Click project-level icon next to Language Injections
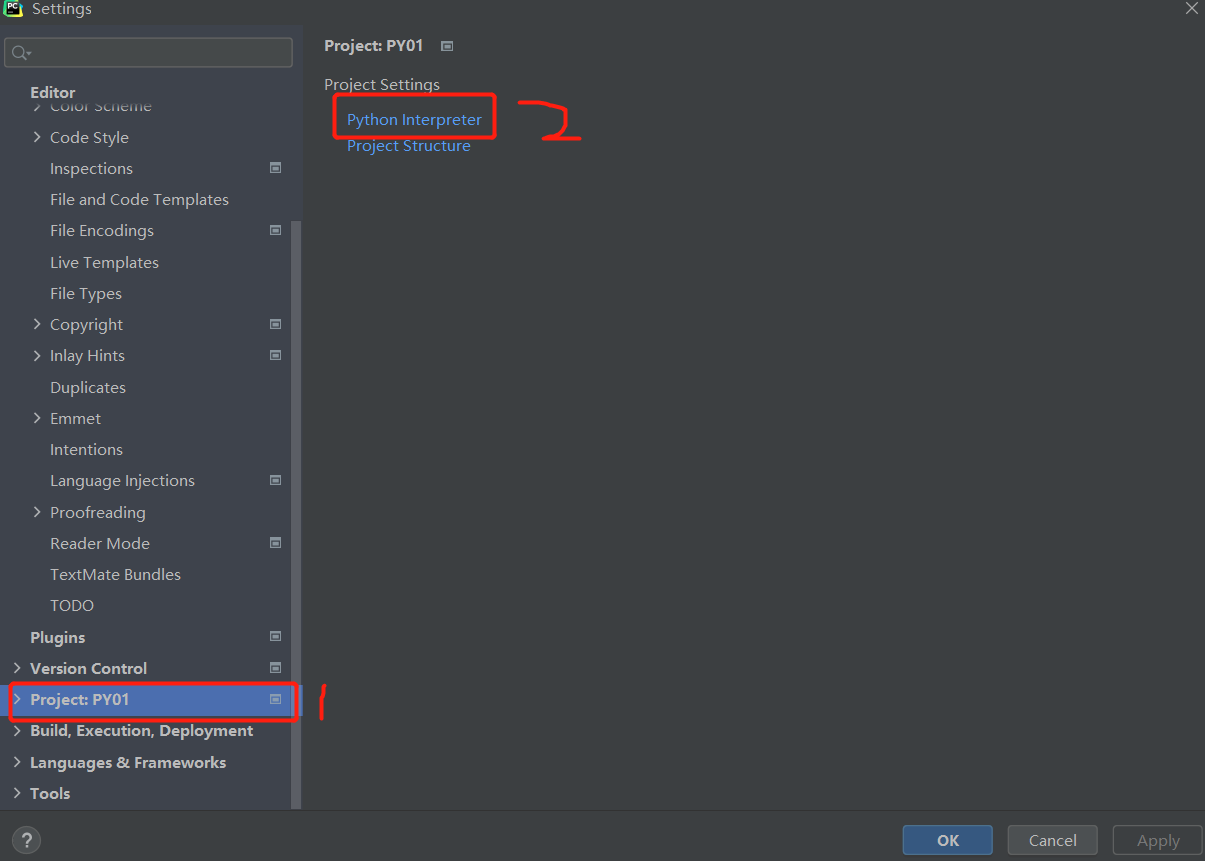The width and height of the screenshot is (1205, 861). click(276, 480)
